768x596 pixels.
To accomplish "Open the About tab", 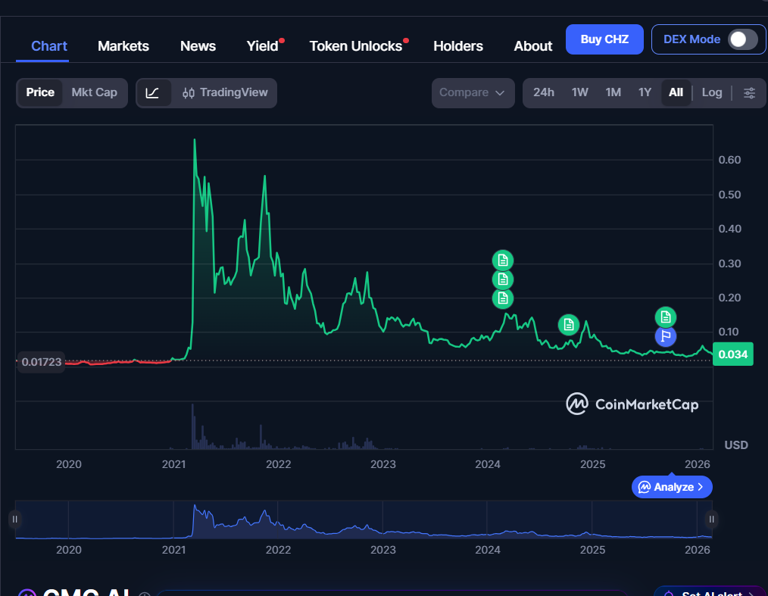I will point(533,46).
